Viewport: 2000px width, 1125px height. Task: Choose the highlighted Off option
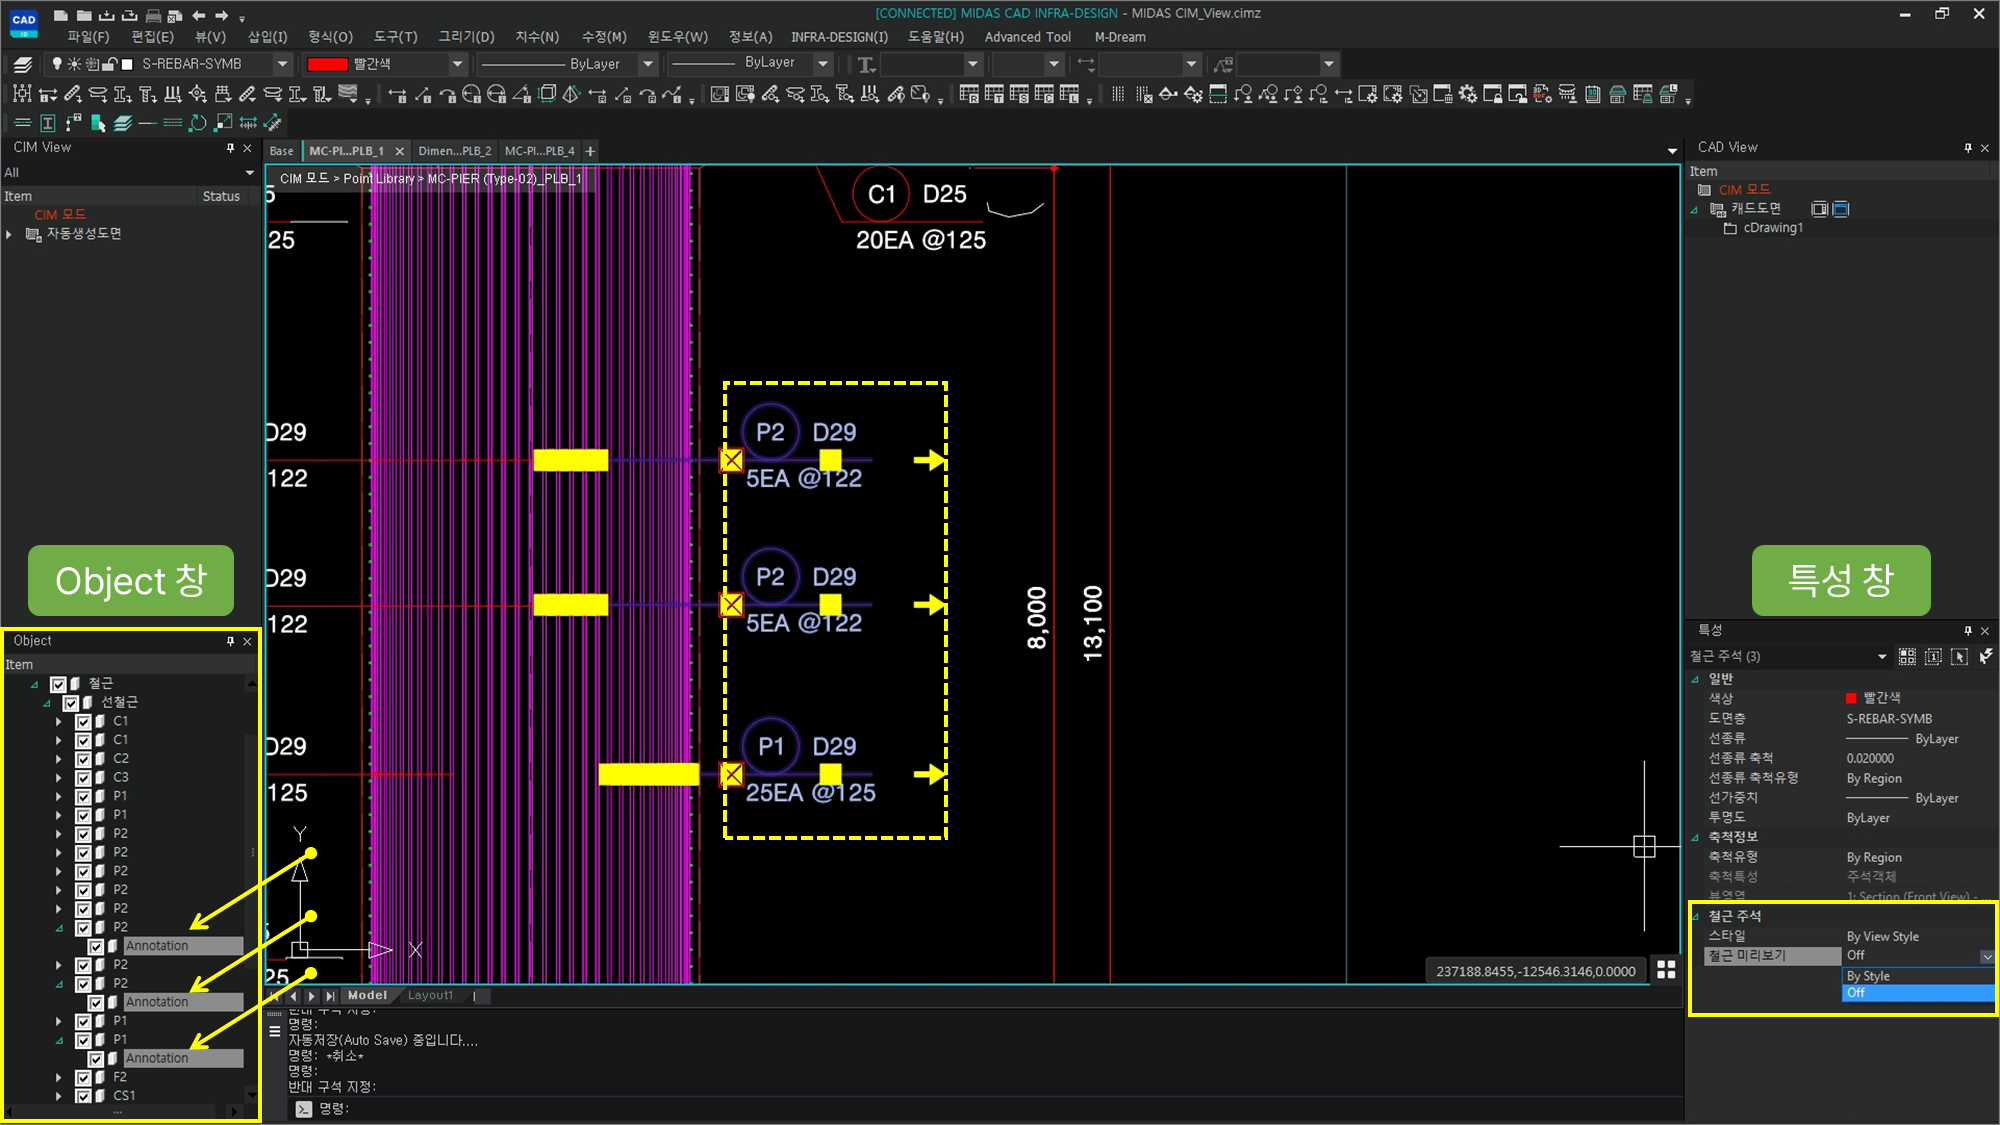(x=1917, y=993)
